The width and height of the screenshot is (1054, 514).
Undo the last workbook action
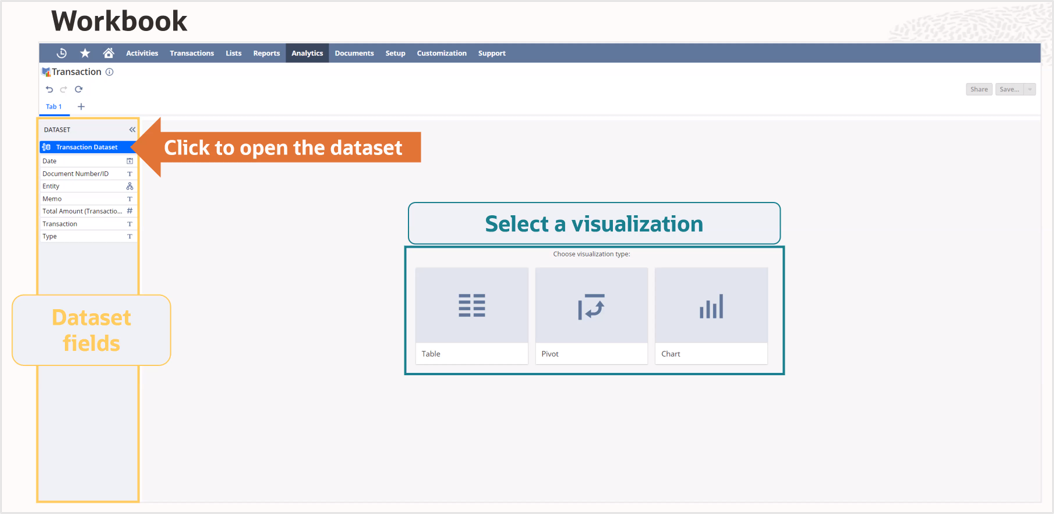tap(49, 89)
